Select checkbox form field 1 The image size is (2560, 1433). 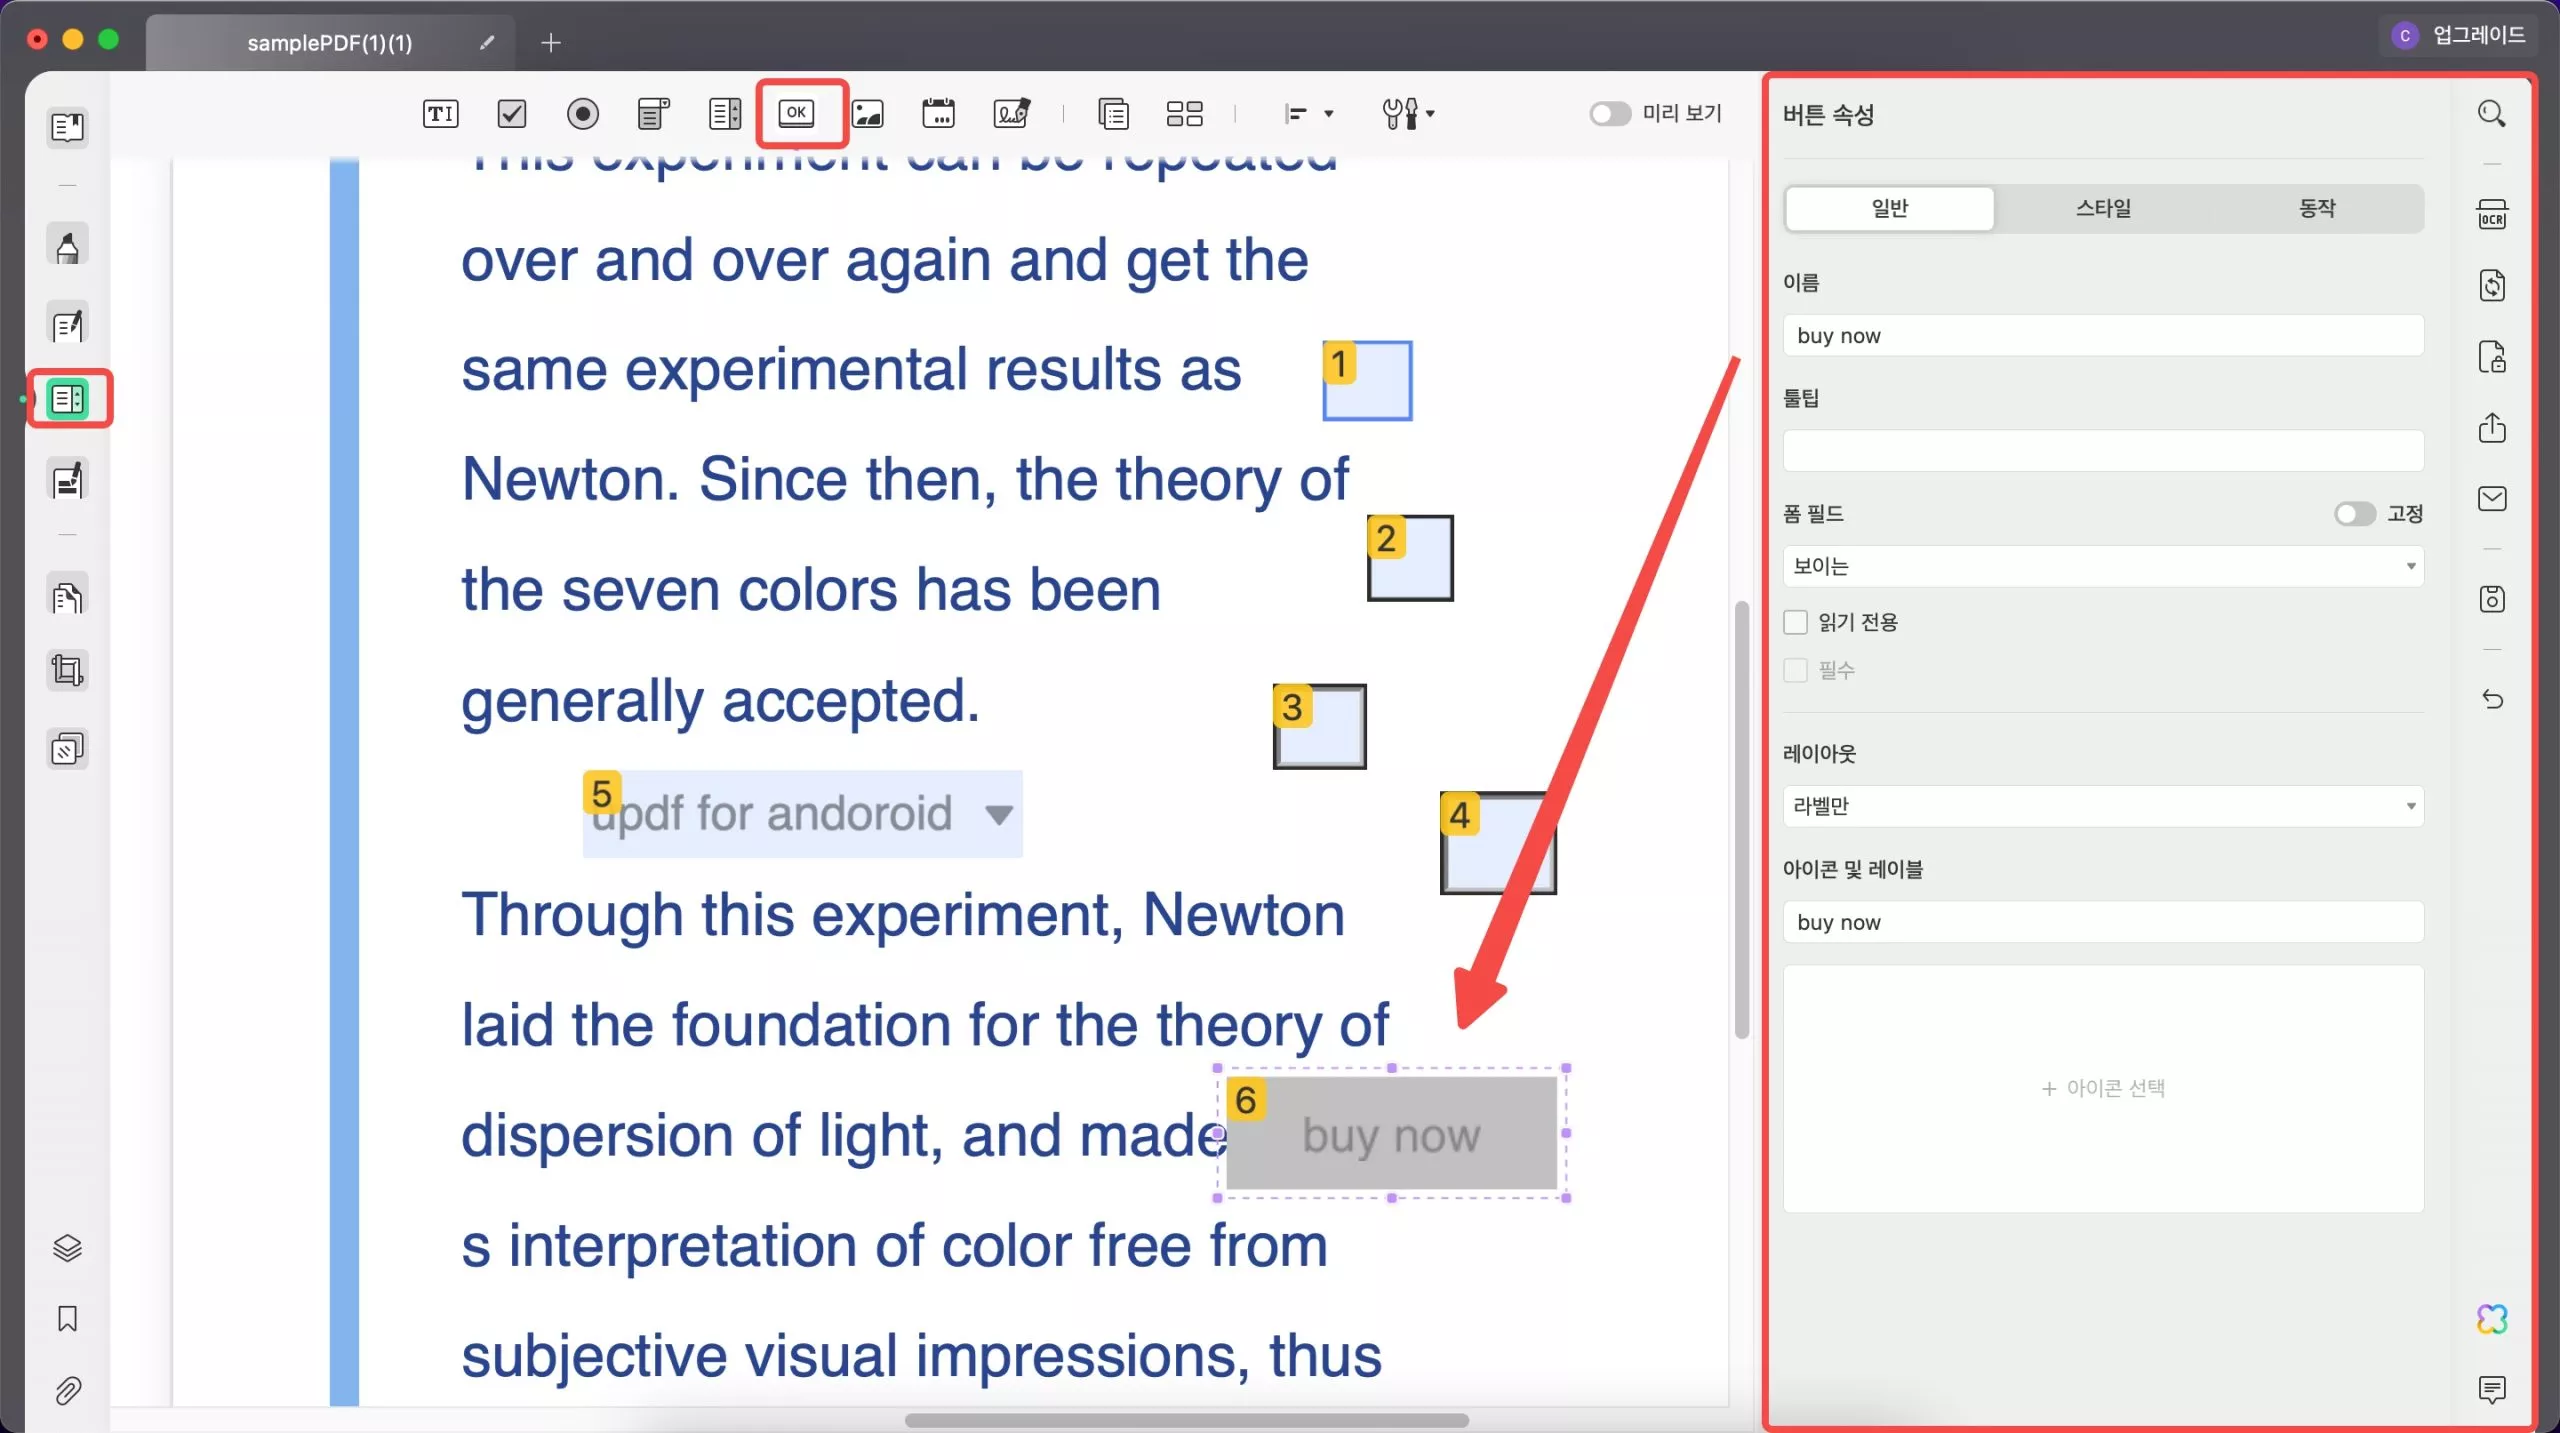click(x=1367, y=380)
